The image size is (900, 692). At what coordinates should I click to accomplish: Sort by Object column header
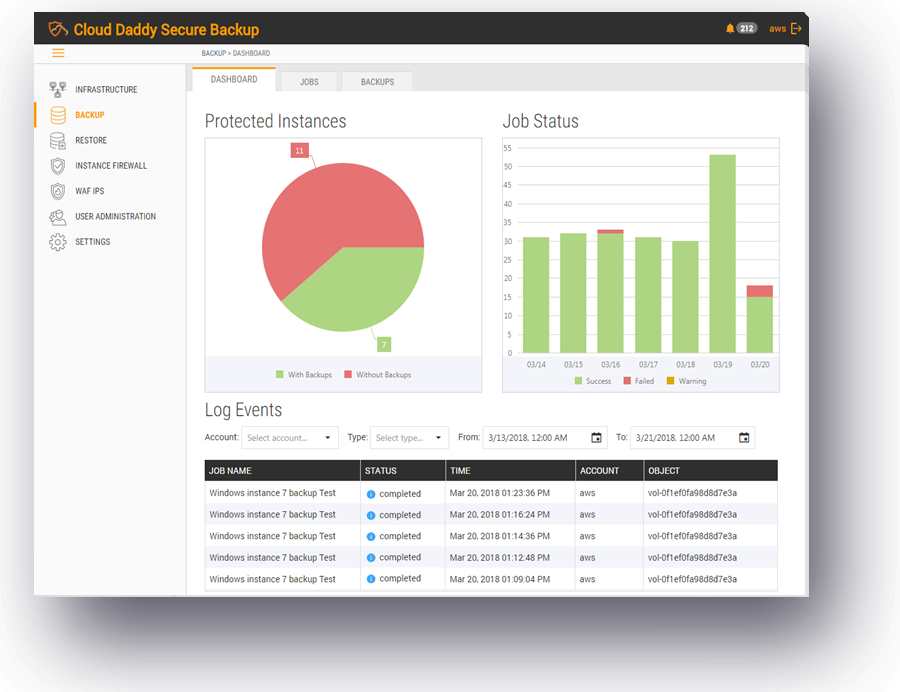[x=711, y=471]
